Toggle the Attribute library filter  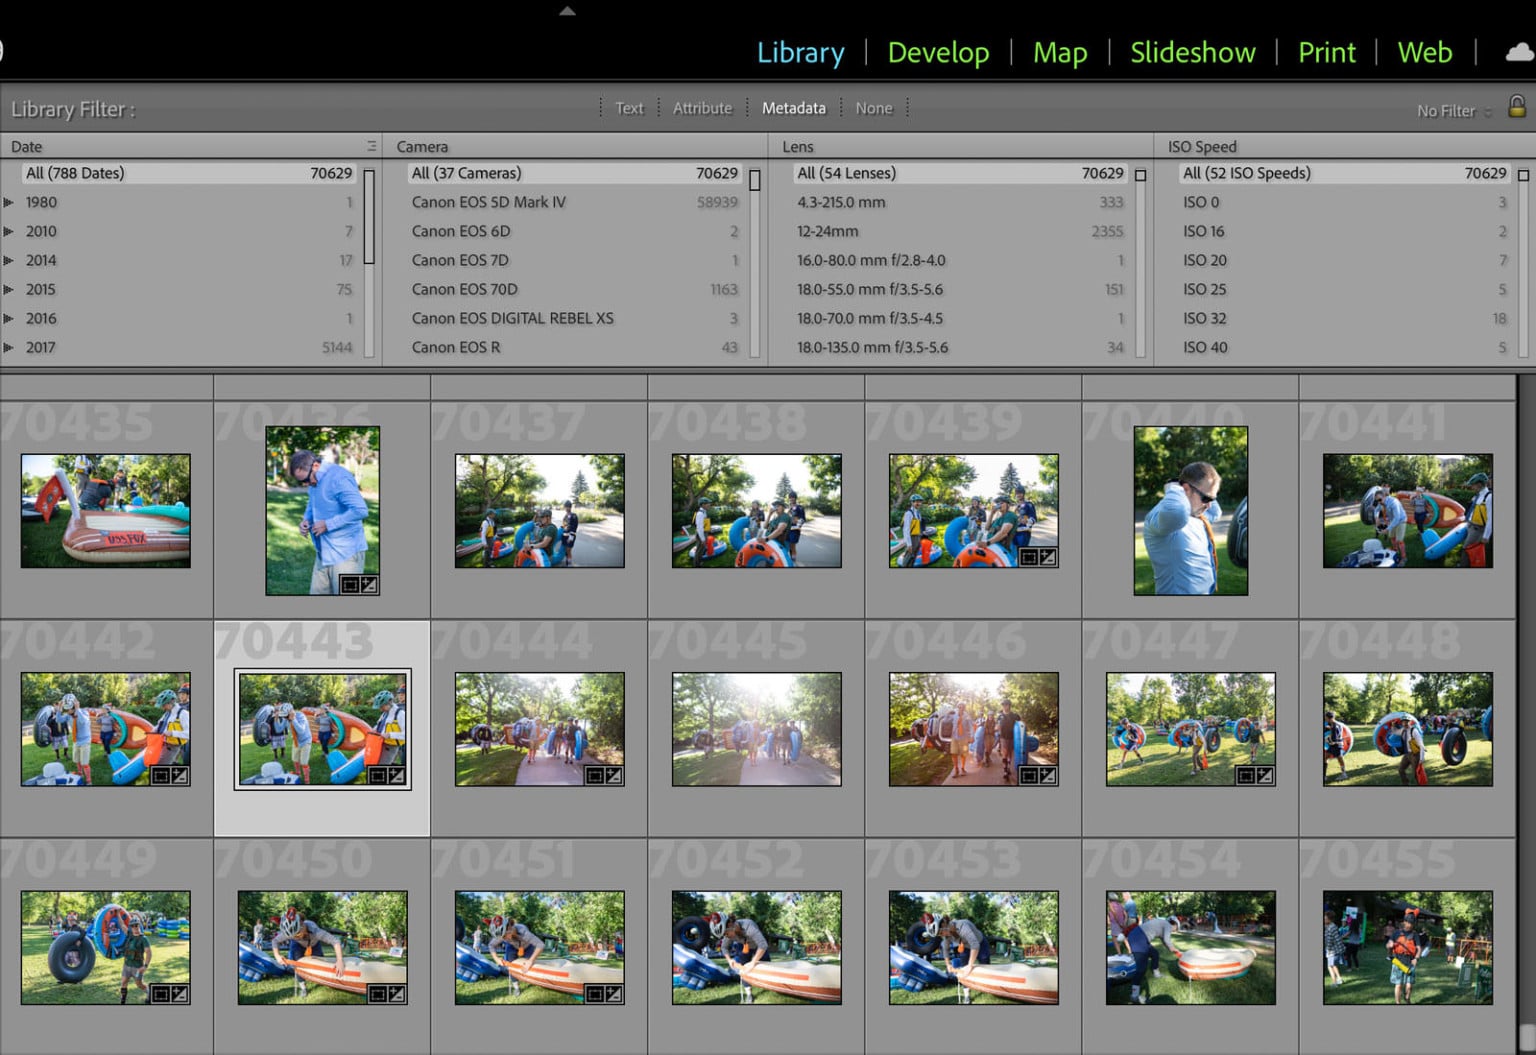coord(702,108)
